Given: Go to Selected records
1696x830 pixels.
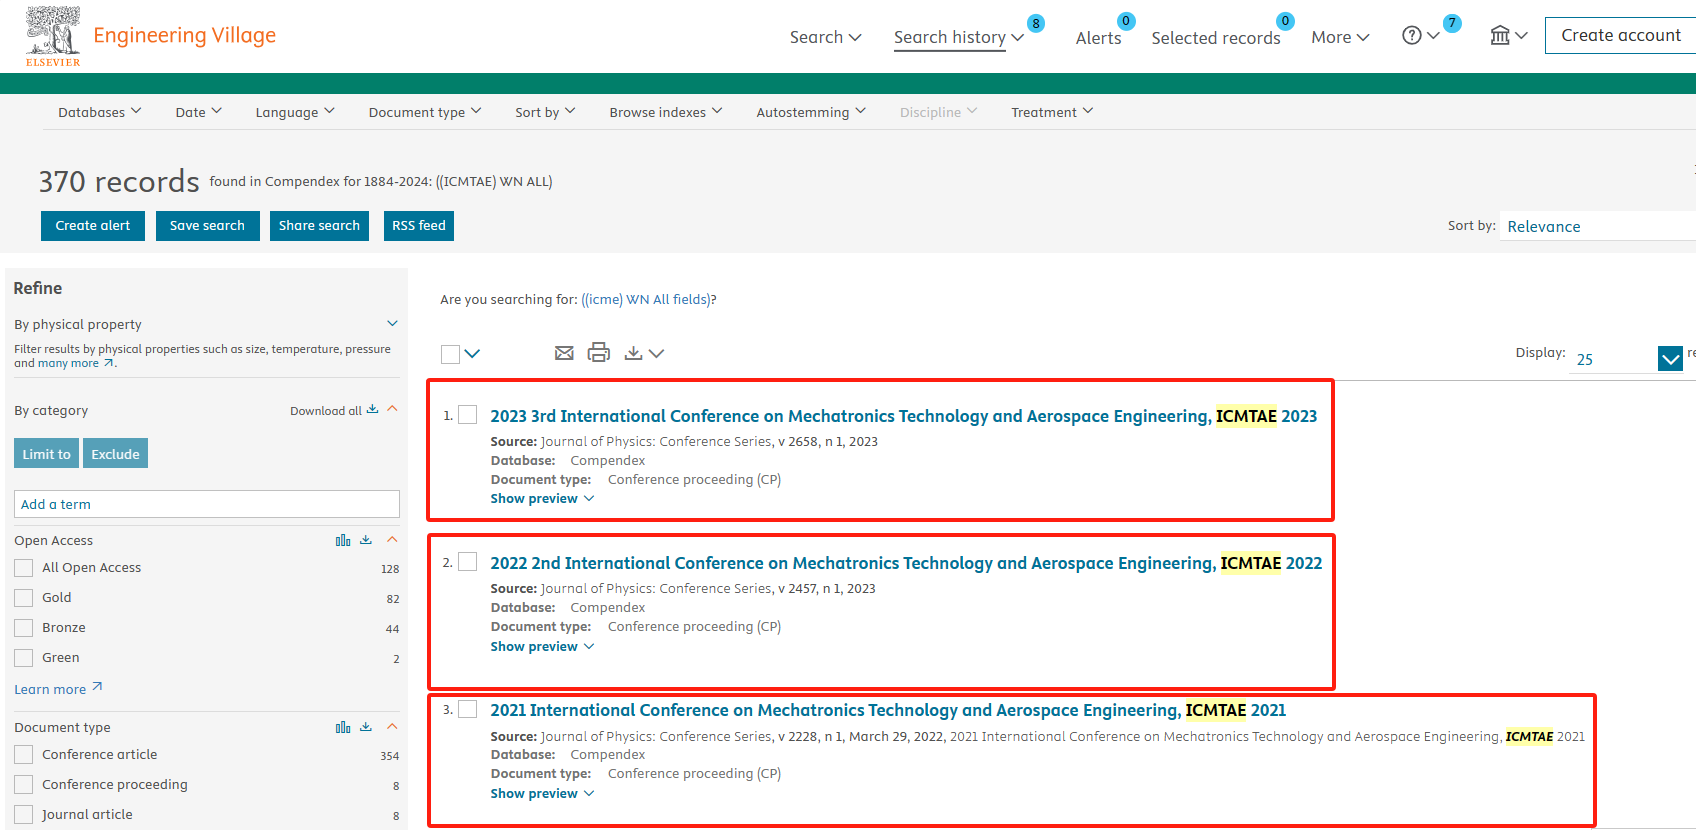Looking at the screenshot, I should click(x=1215, y=38).
